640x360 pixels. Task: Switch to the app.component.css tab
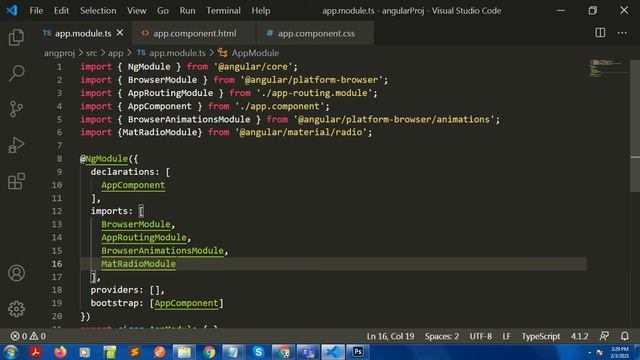(x=315, y=33)
